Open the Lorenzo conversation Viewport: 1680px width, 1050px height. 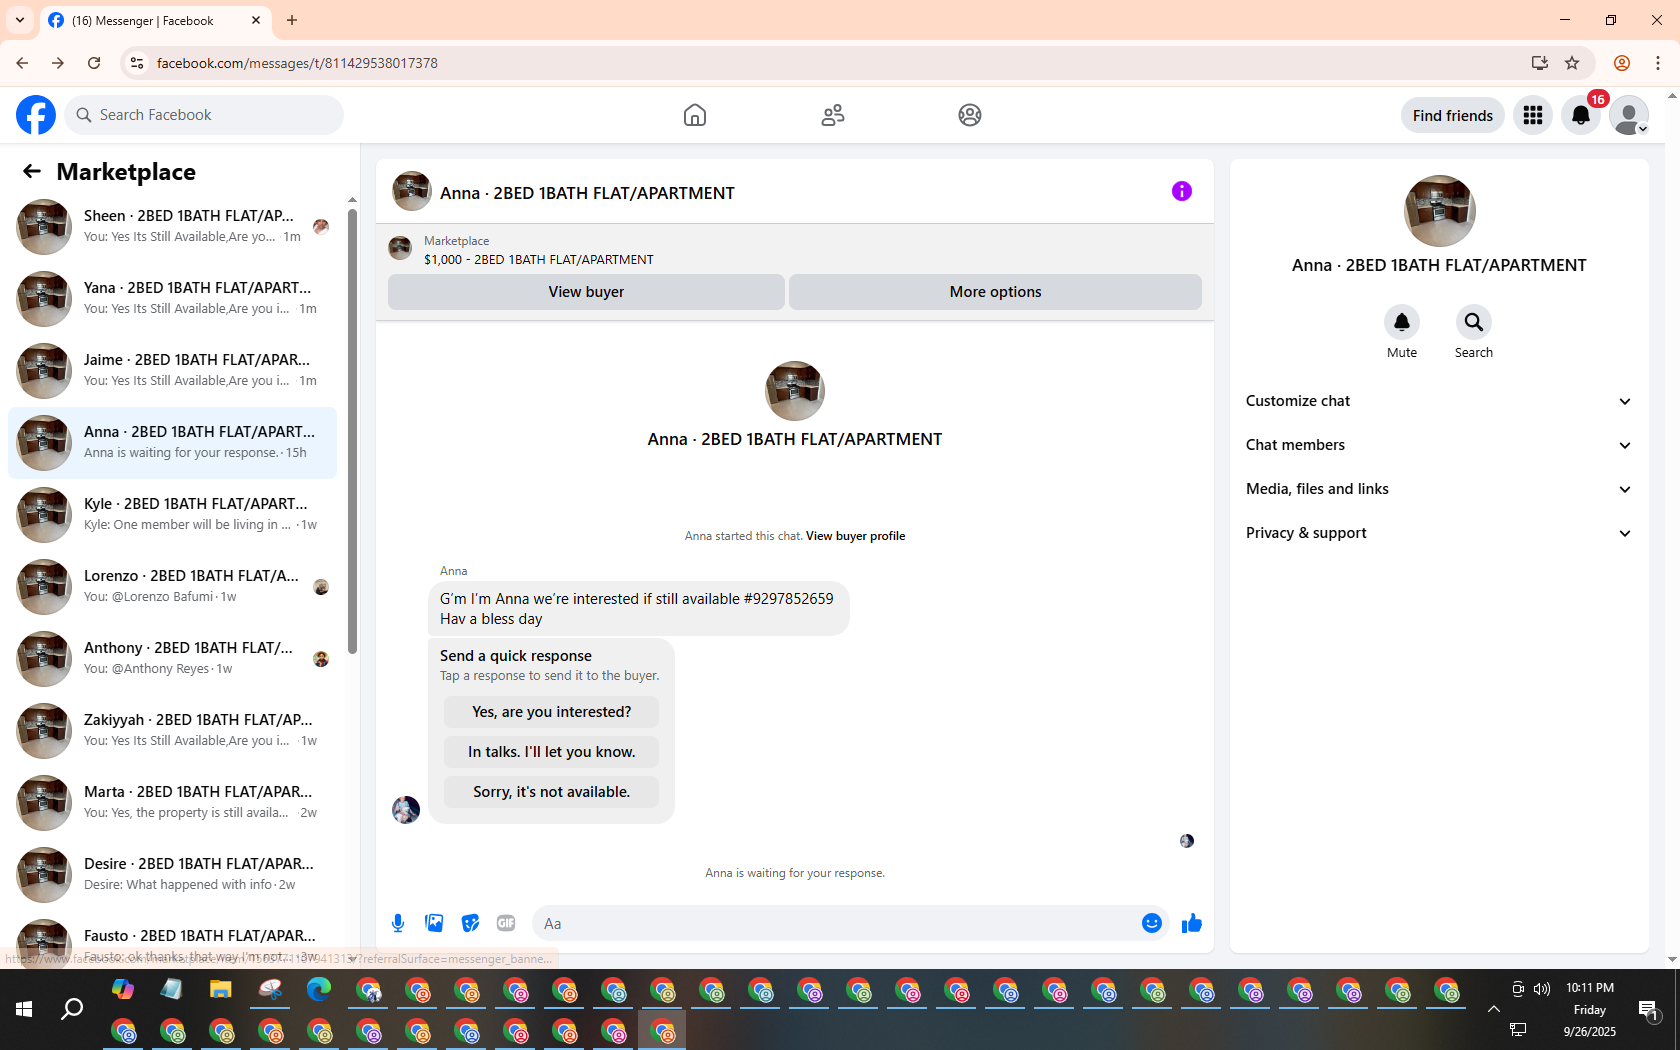[x=173, y=587]
